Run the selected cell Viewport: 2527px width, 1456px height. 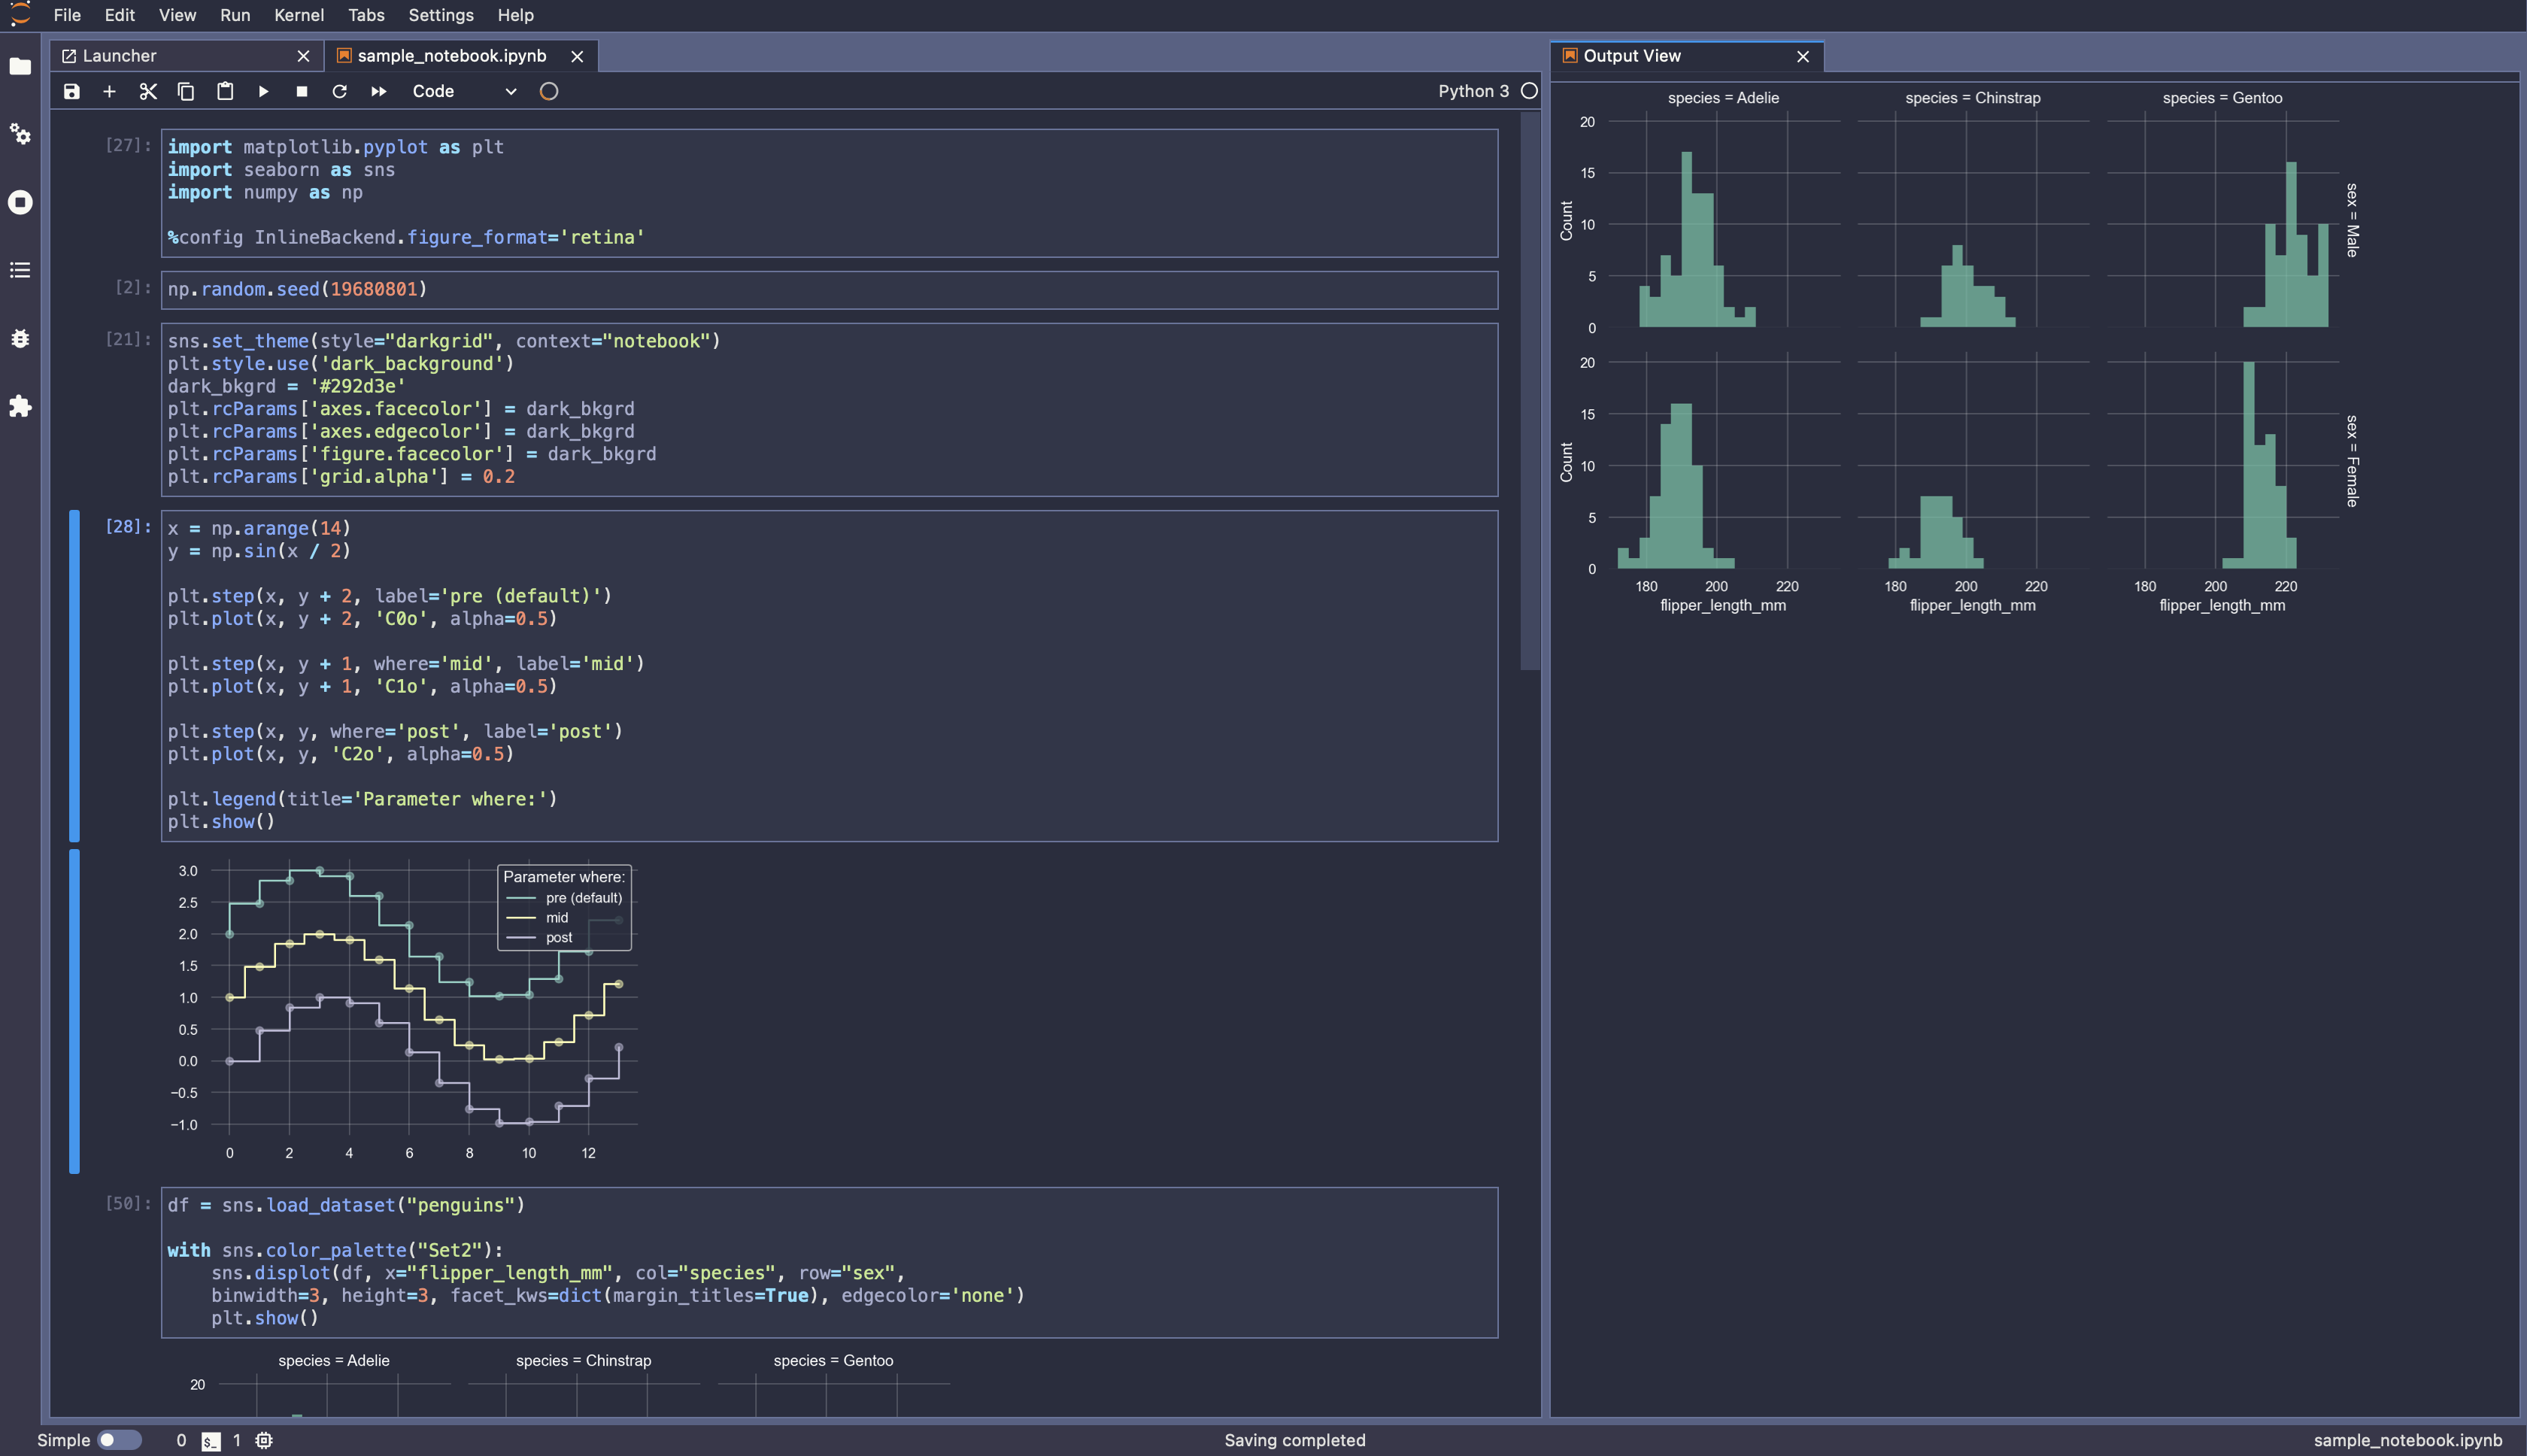click(263, 91)
